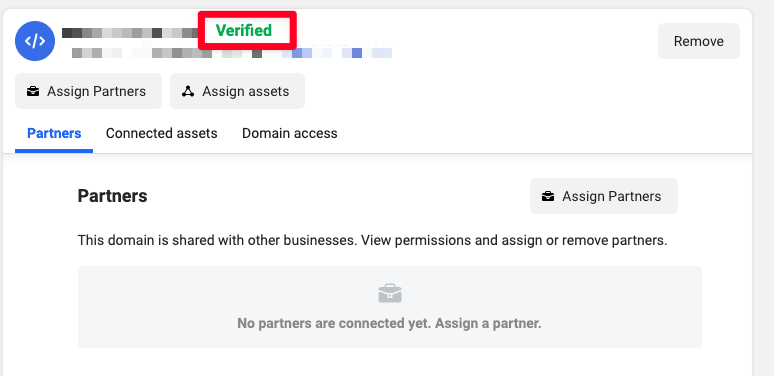Click the blue code domain icon
This screenshot has height=376, width=774.
[35, 41]
